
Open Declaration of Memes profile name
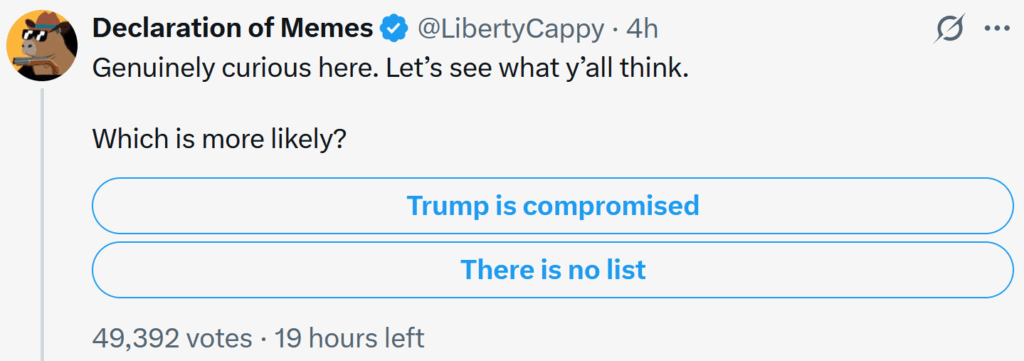coord(233,29)
